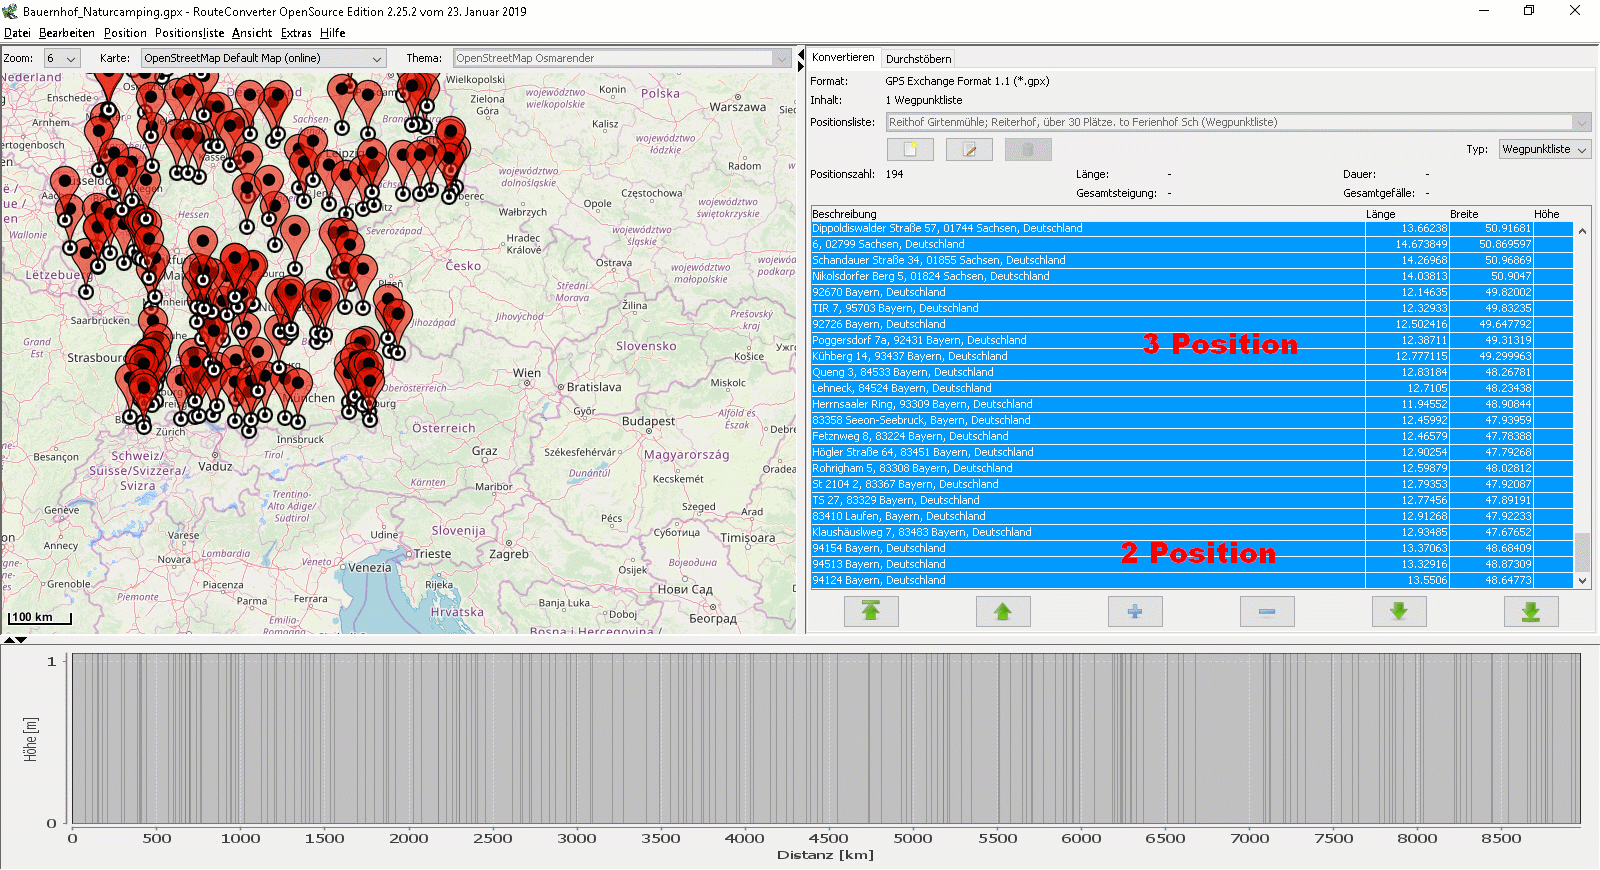
Task: Open the Positionsliste combo box
Action: (x=1238, y=122)
